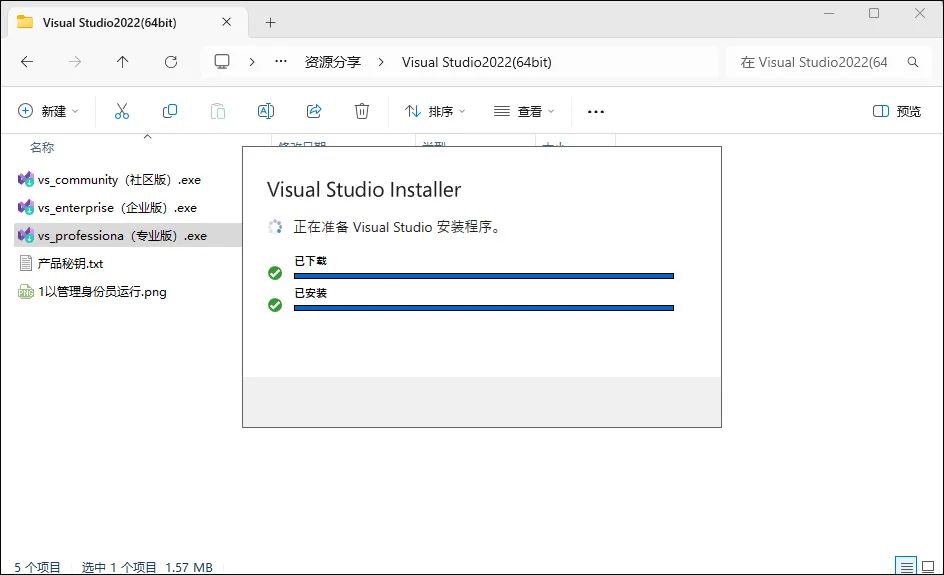The height and width of the screenshot is (575, 944).
Task: Click the green check beside 已下载
Action: pyautogui.click(x=275, y=273)
